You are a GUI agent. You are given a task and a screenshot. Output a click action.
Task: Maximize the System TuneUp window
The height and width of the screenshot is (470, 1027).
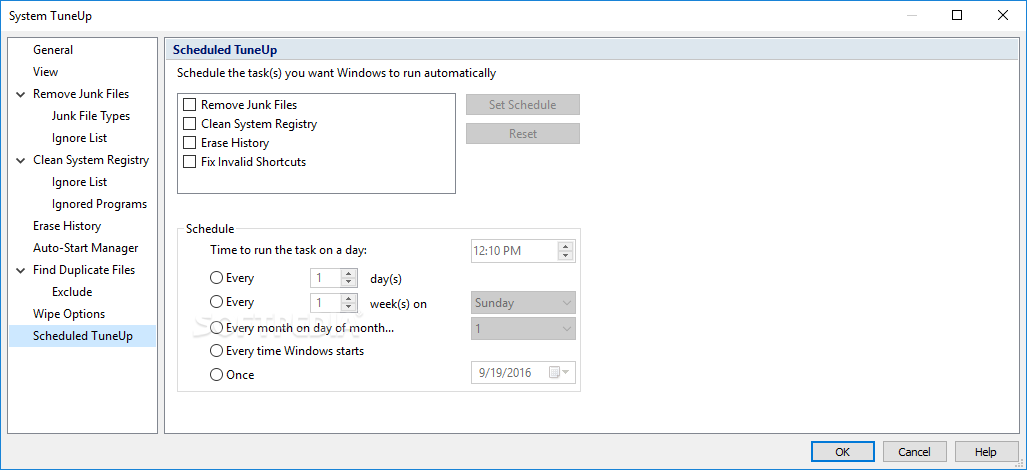pos(957,16)
